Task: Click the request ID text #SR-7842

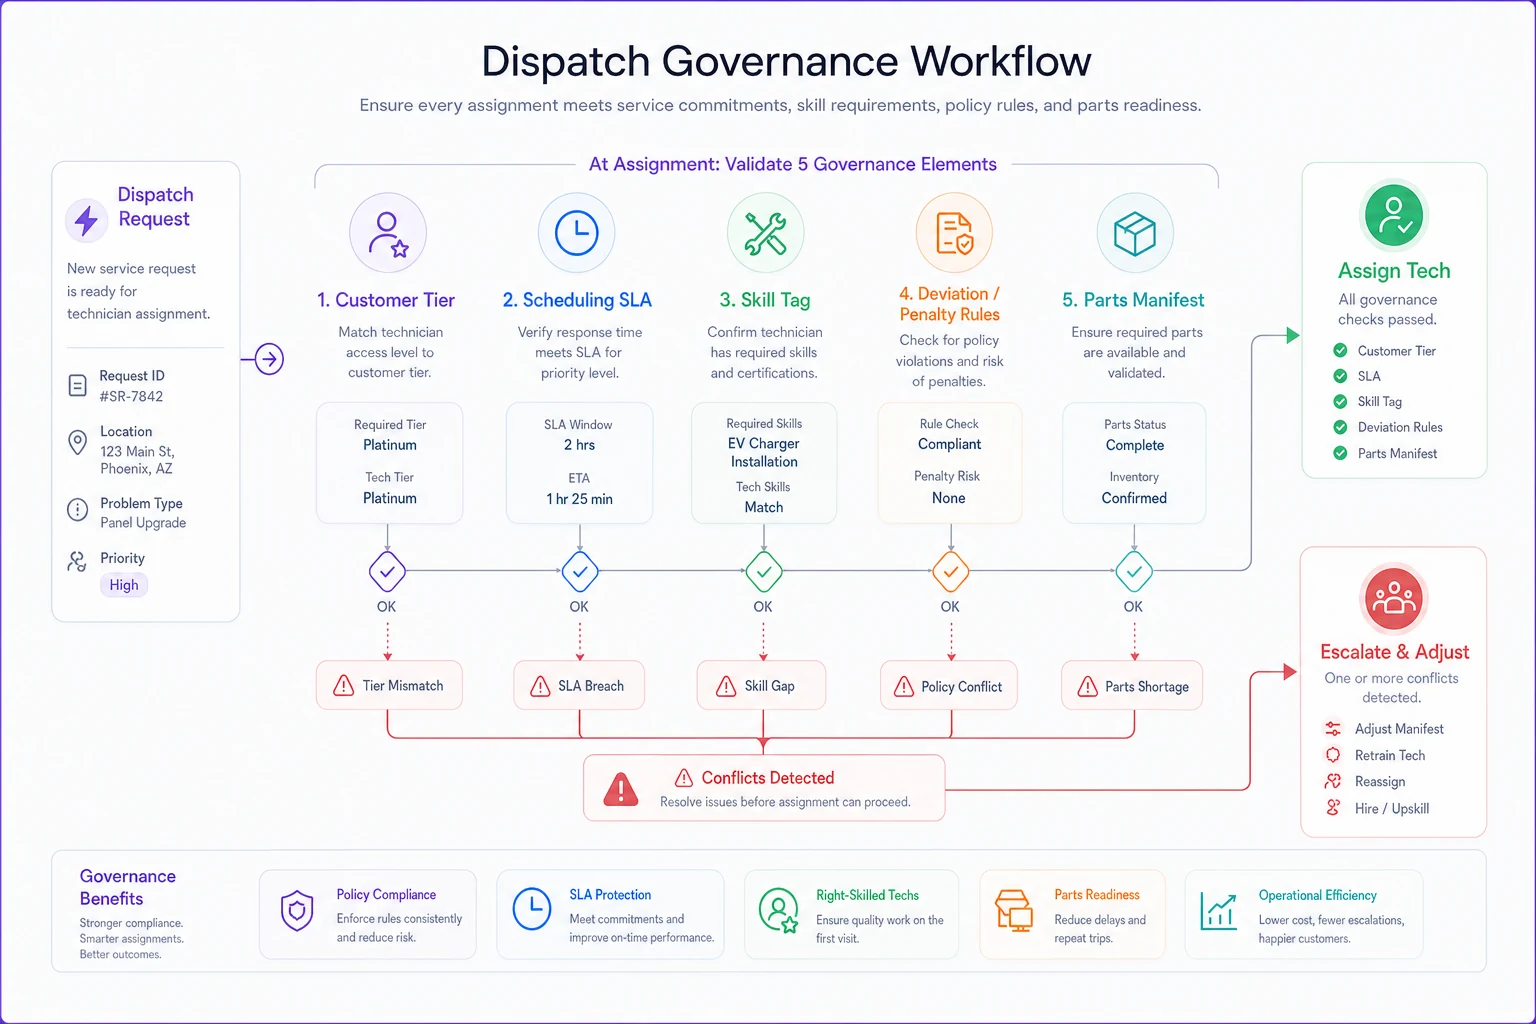Action: [x=131, y=396]
